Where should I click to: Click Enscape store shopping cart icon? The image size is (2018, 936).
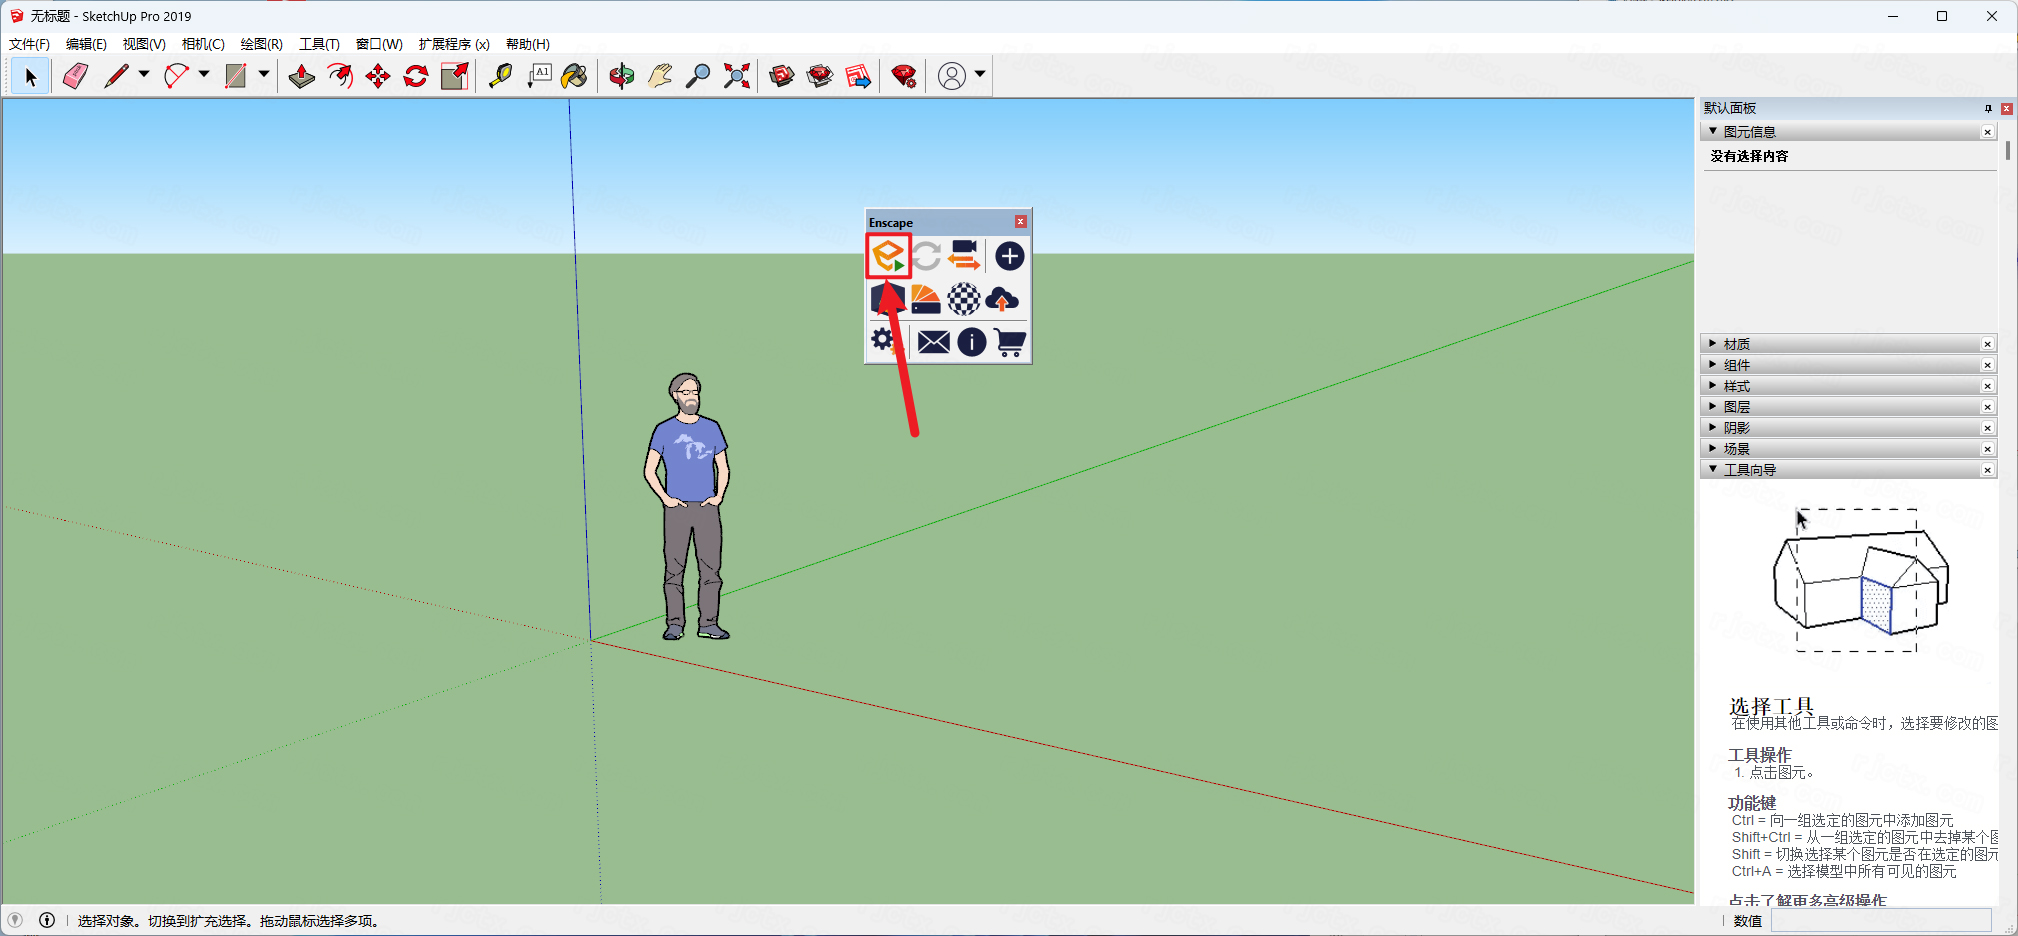pyautogui.click(x=1010, y=342)
